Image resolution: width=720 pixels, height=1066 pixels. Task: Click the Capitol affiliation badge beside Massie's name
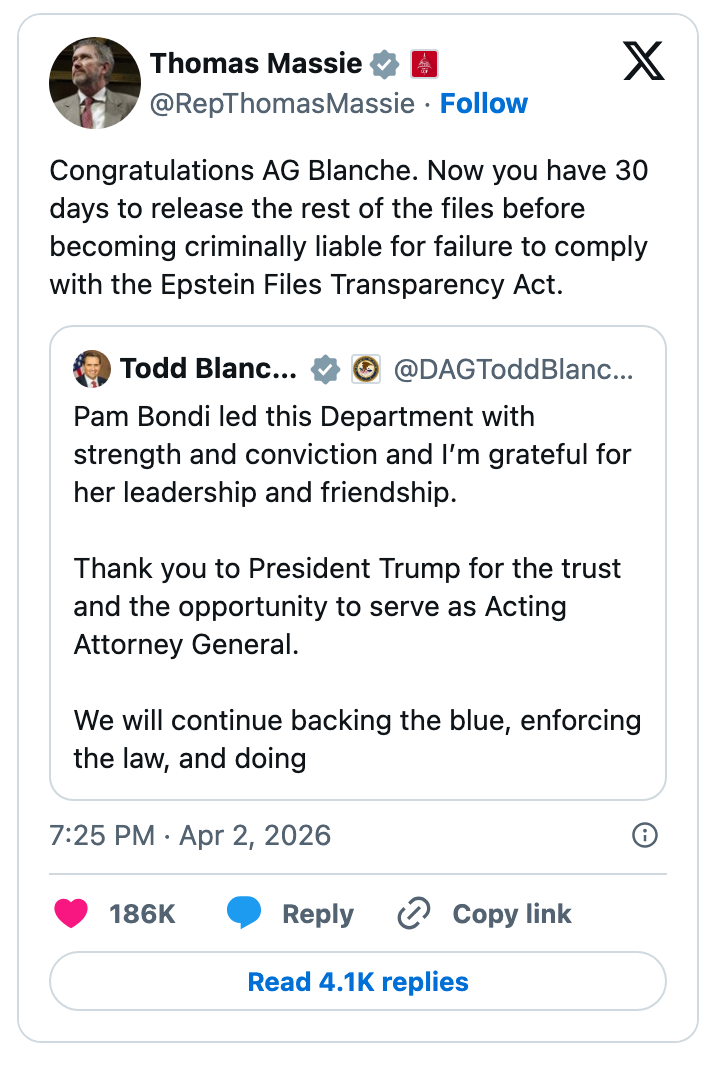pyautogui.click(x=426, y=62)
